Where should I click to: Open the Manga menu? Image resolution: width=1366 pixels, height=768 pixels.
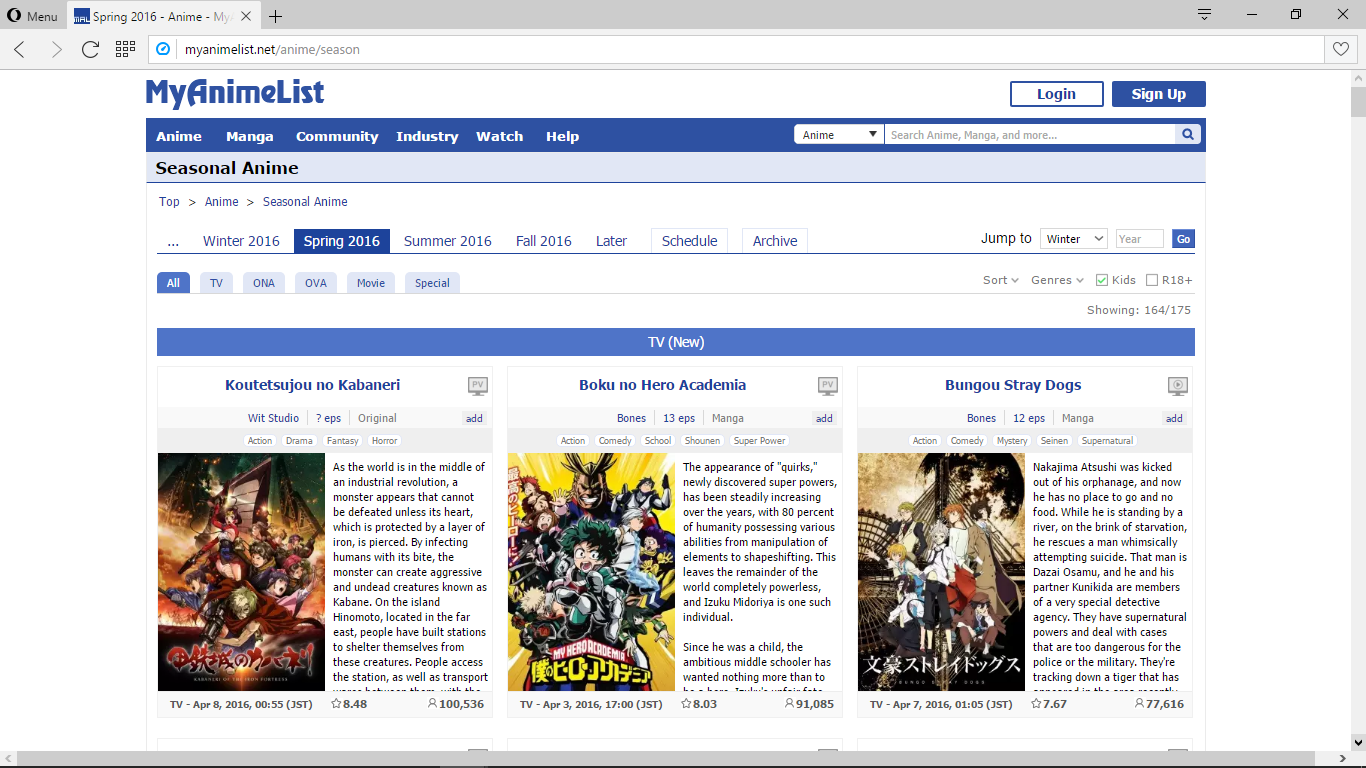pos(249,136)
